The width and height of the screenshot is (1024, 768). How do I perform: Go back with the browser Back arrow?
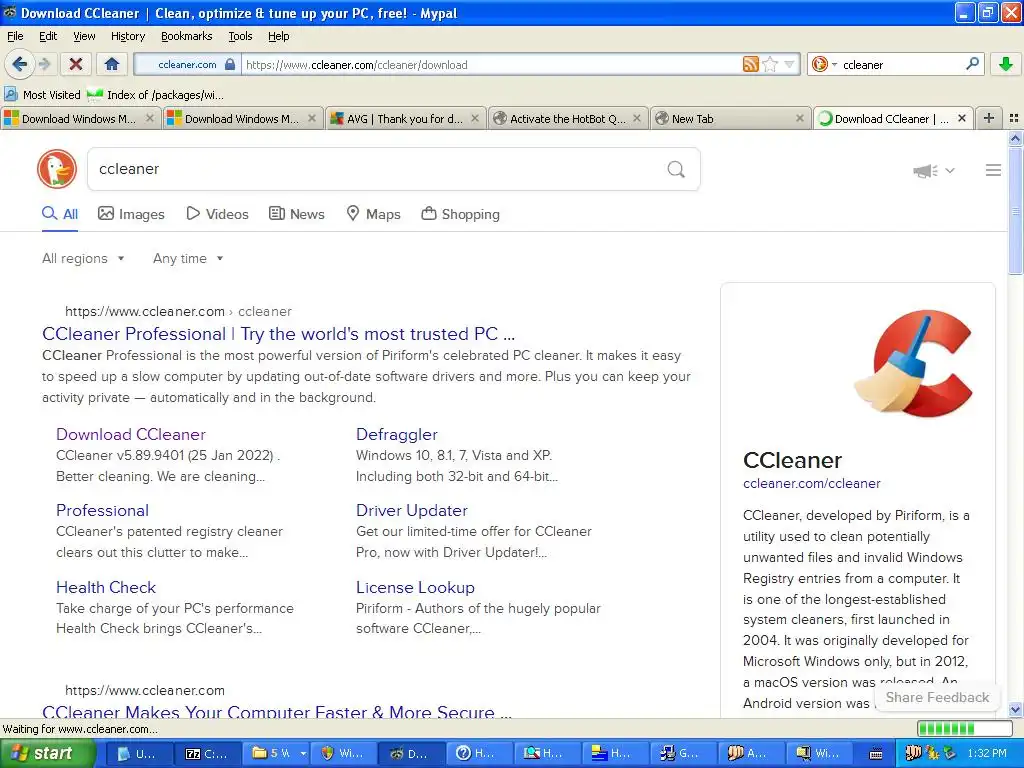pos(19,64)
